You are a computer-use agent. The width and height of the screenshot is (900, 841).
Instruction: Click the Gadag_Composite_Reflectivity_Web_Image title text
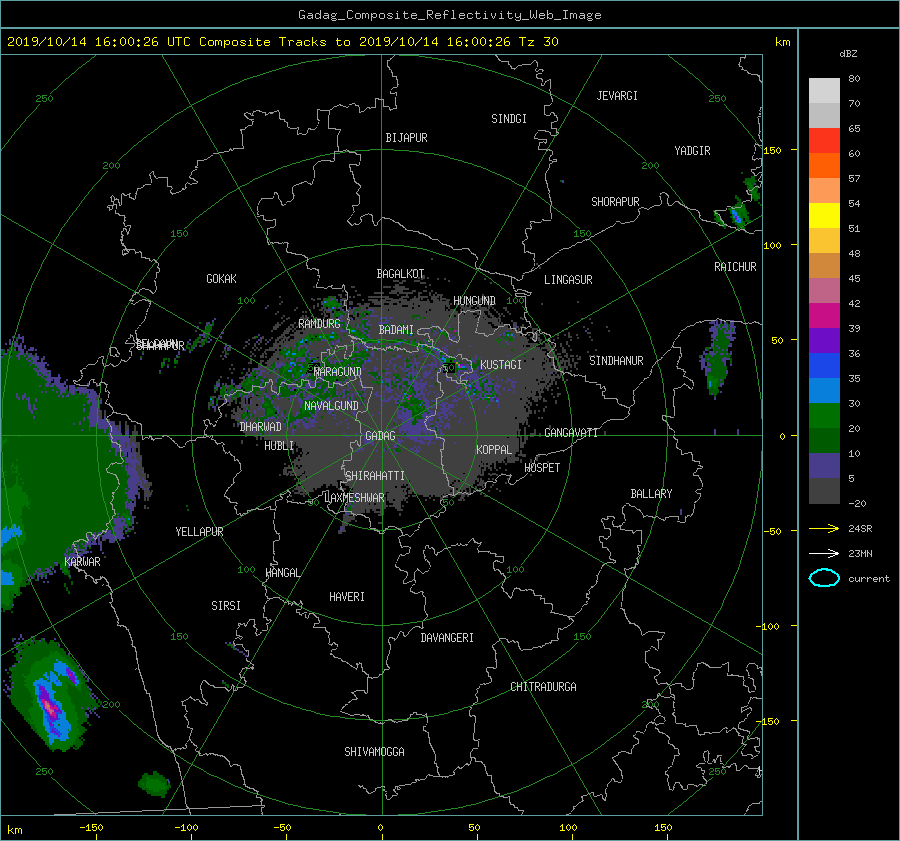point(449,15)
